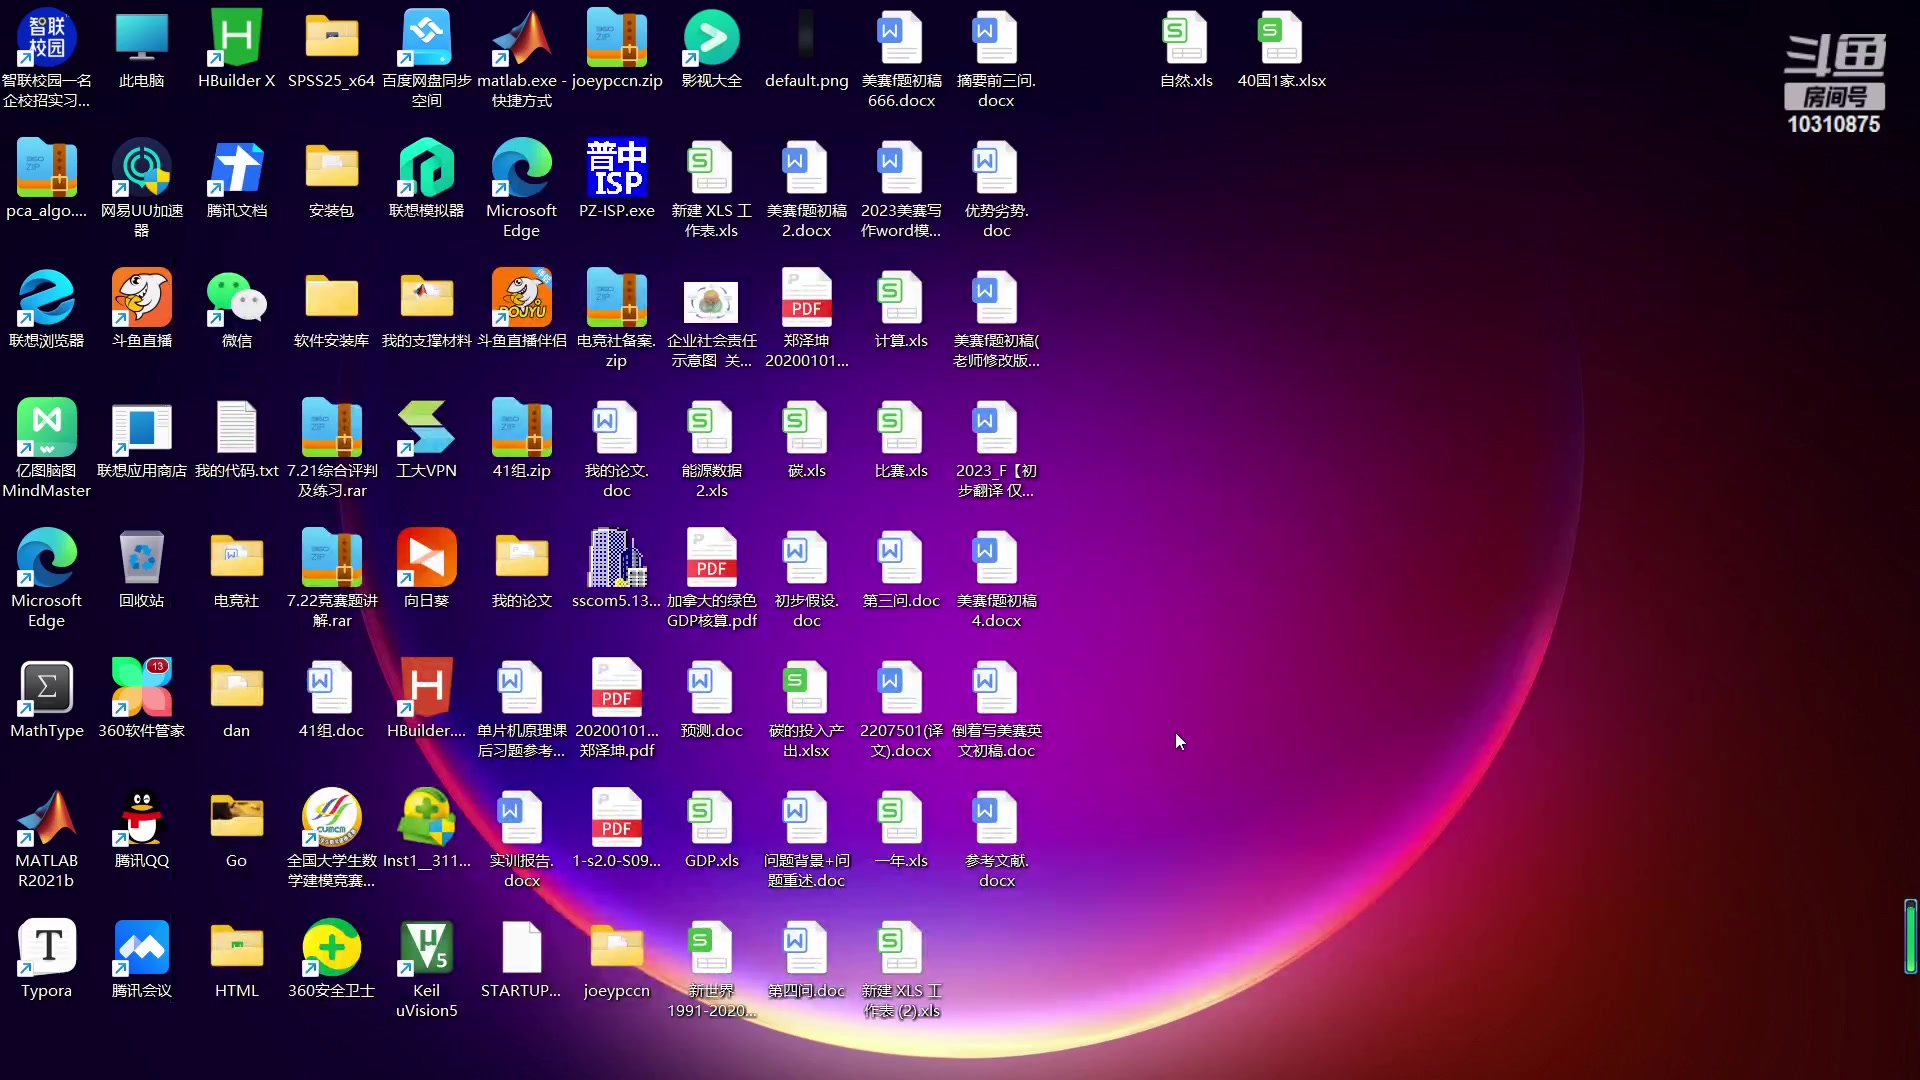Screen dimensions: 1920x1080
Task: Launch MATLAB R2021b icon
Action: (46, 838)
